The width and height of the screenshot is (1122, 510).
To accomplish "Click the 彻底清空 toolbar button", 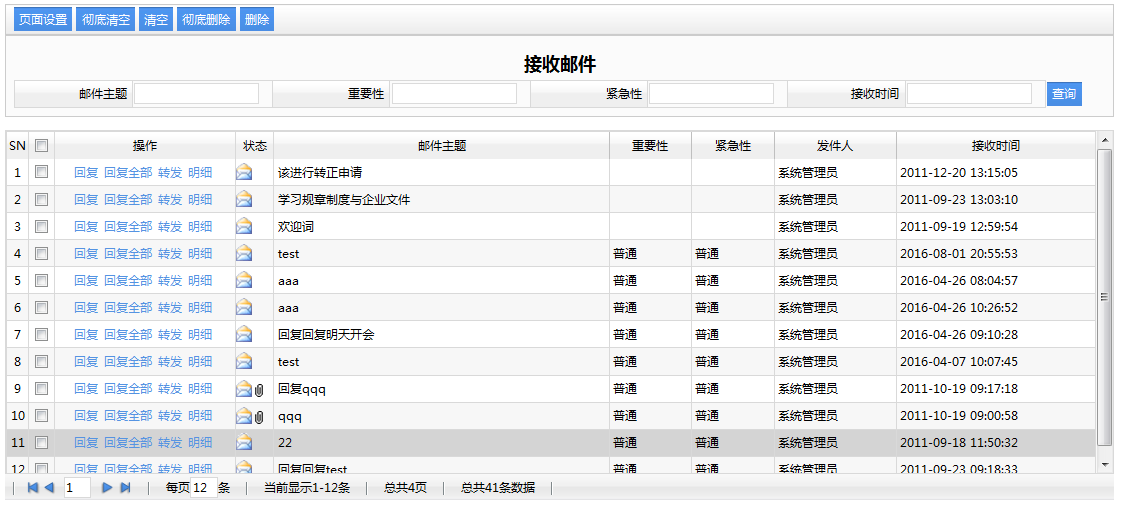I will pos(105,20).
